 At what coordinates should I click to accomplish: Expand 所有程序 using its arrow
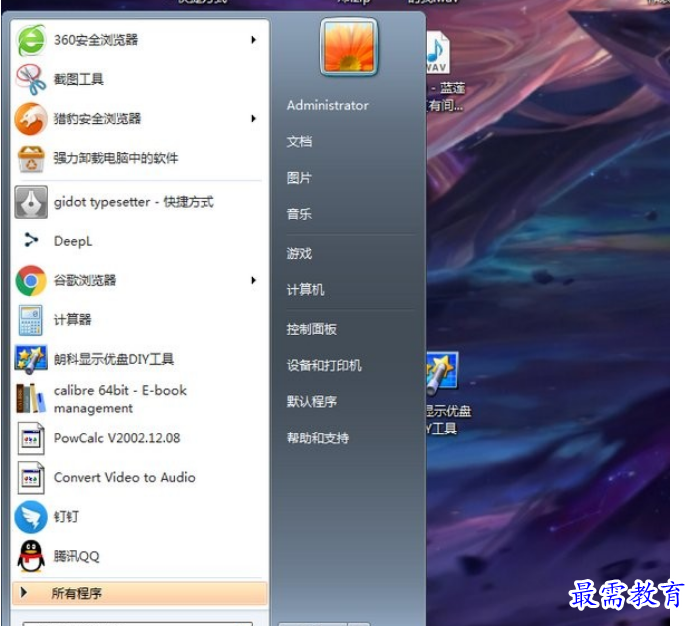tap(24, 592)
